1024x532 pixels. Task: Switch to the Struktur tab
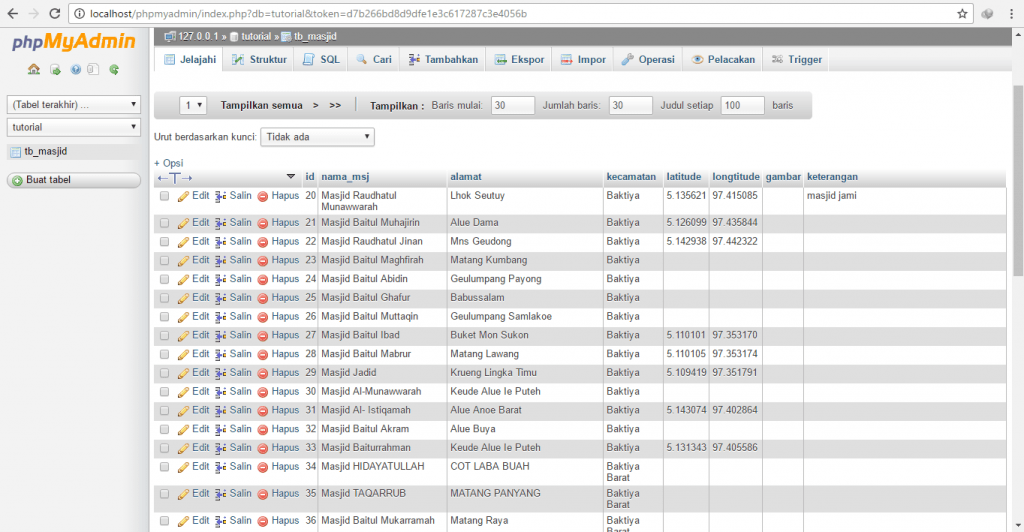pos(259,59)
